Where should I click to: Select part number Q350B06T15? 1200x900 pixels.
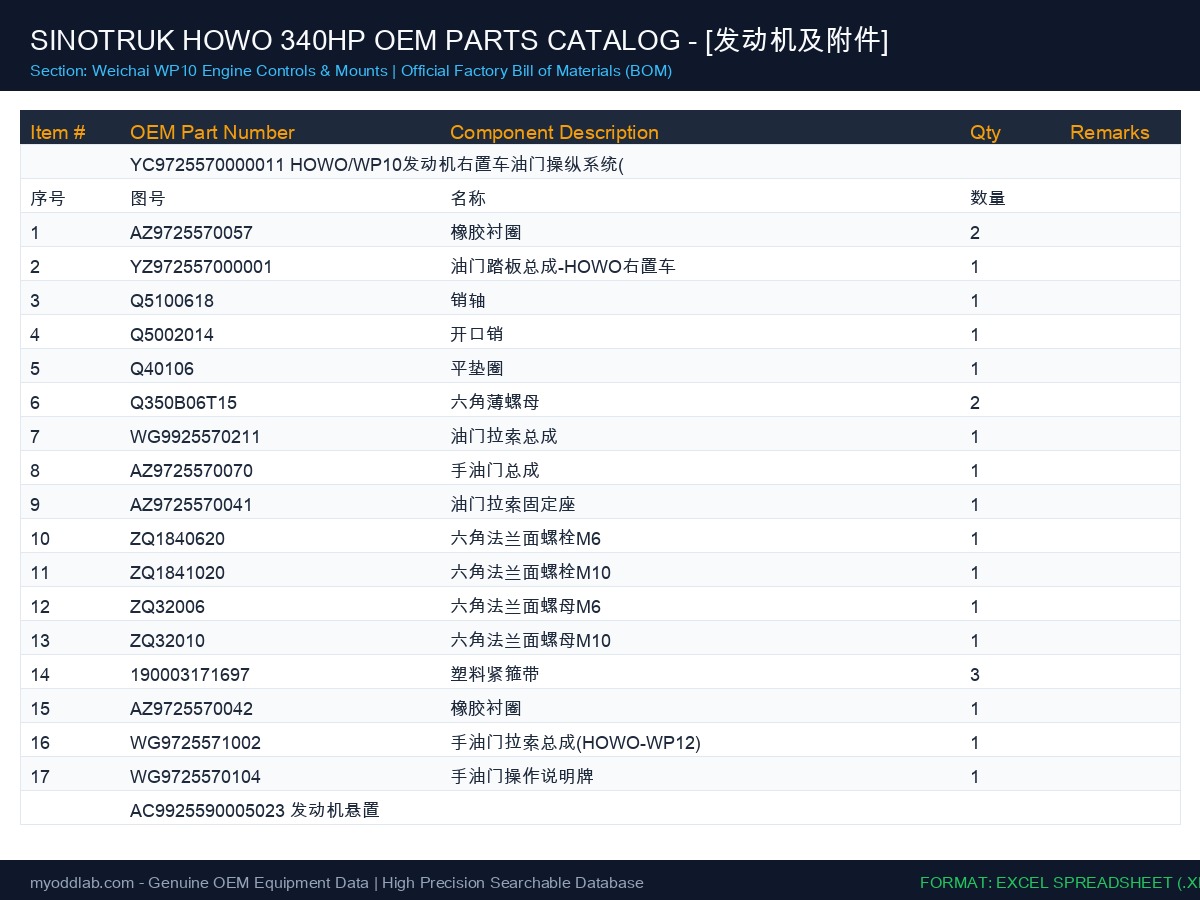tap(183, 403)
